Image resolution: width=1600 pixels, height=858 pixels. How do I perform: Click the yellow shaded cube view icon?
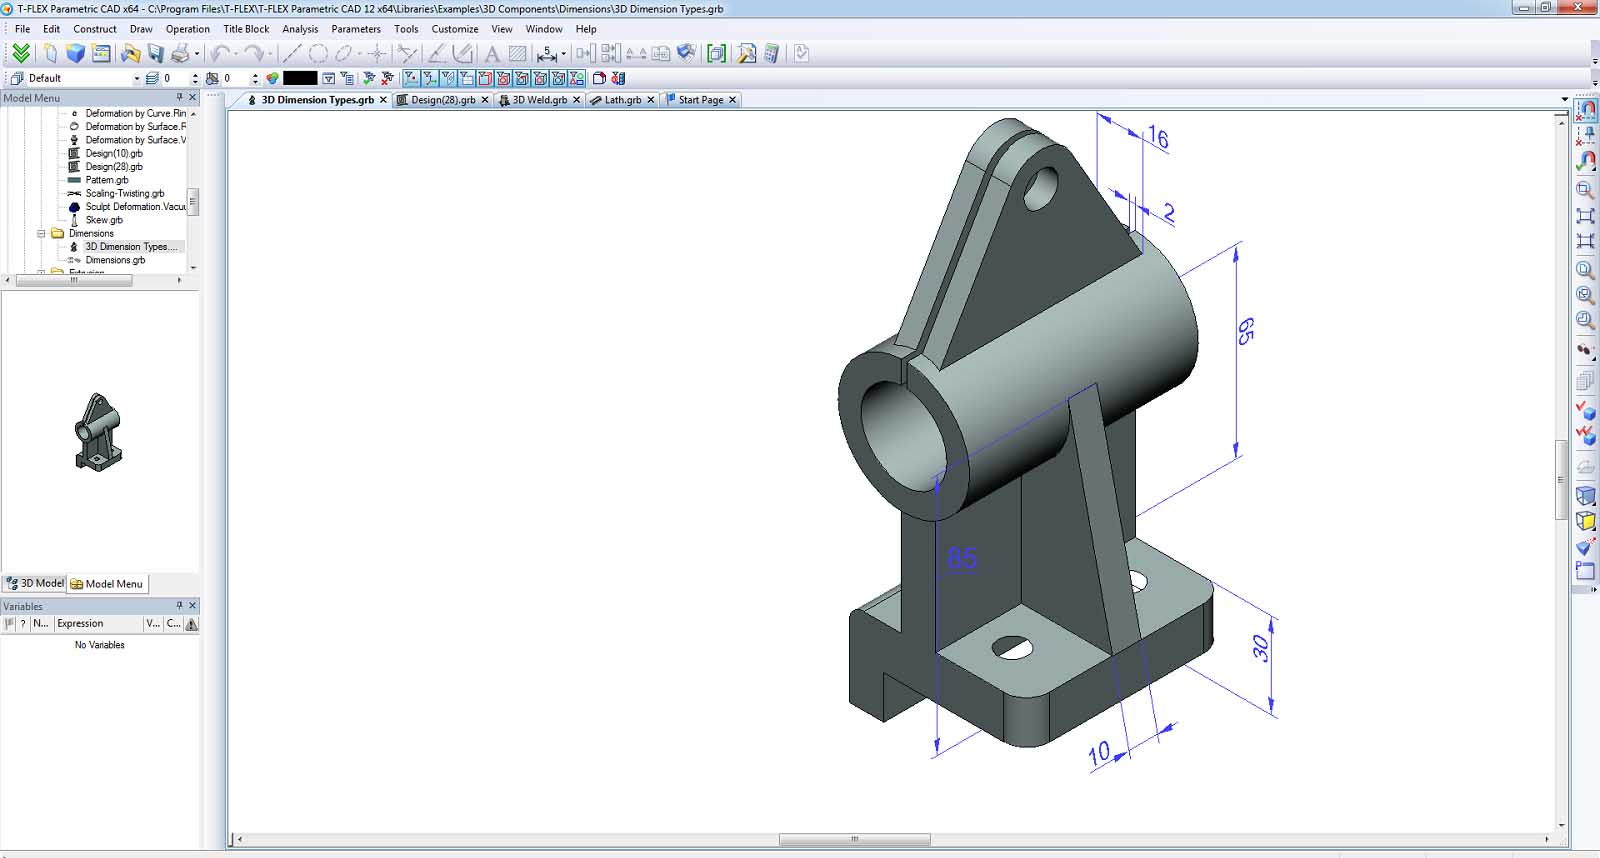coord(1586,521)
